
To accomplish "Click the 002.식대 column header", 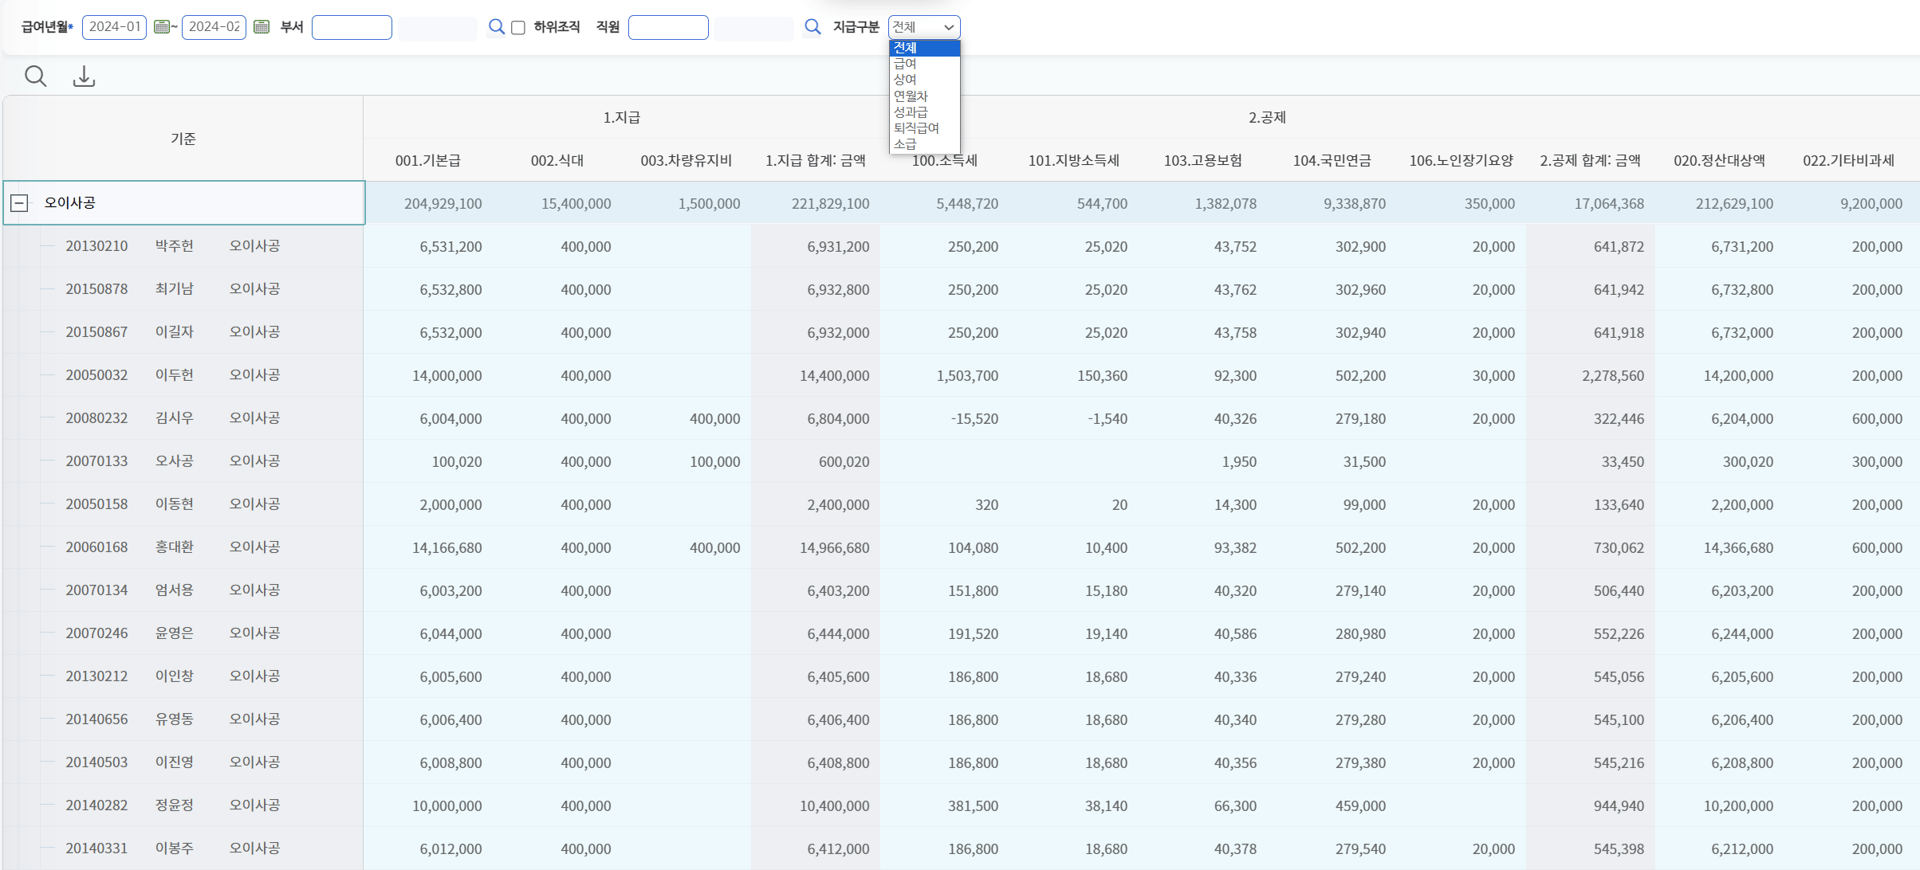I will tap(557, 160).
